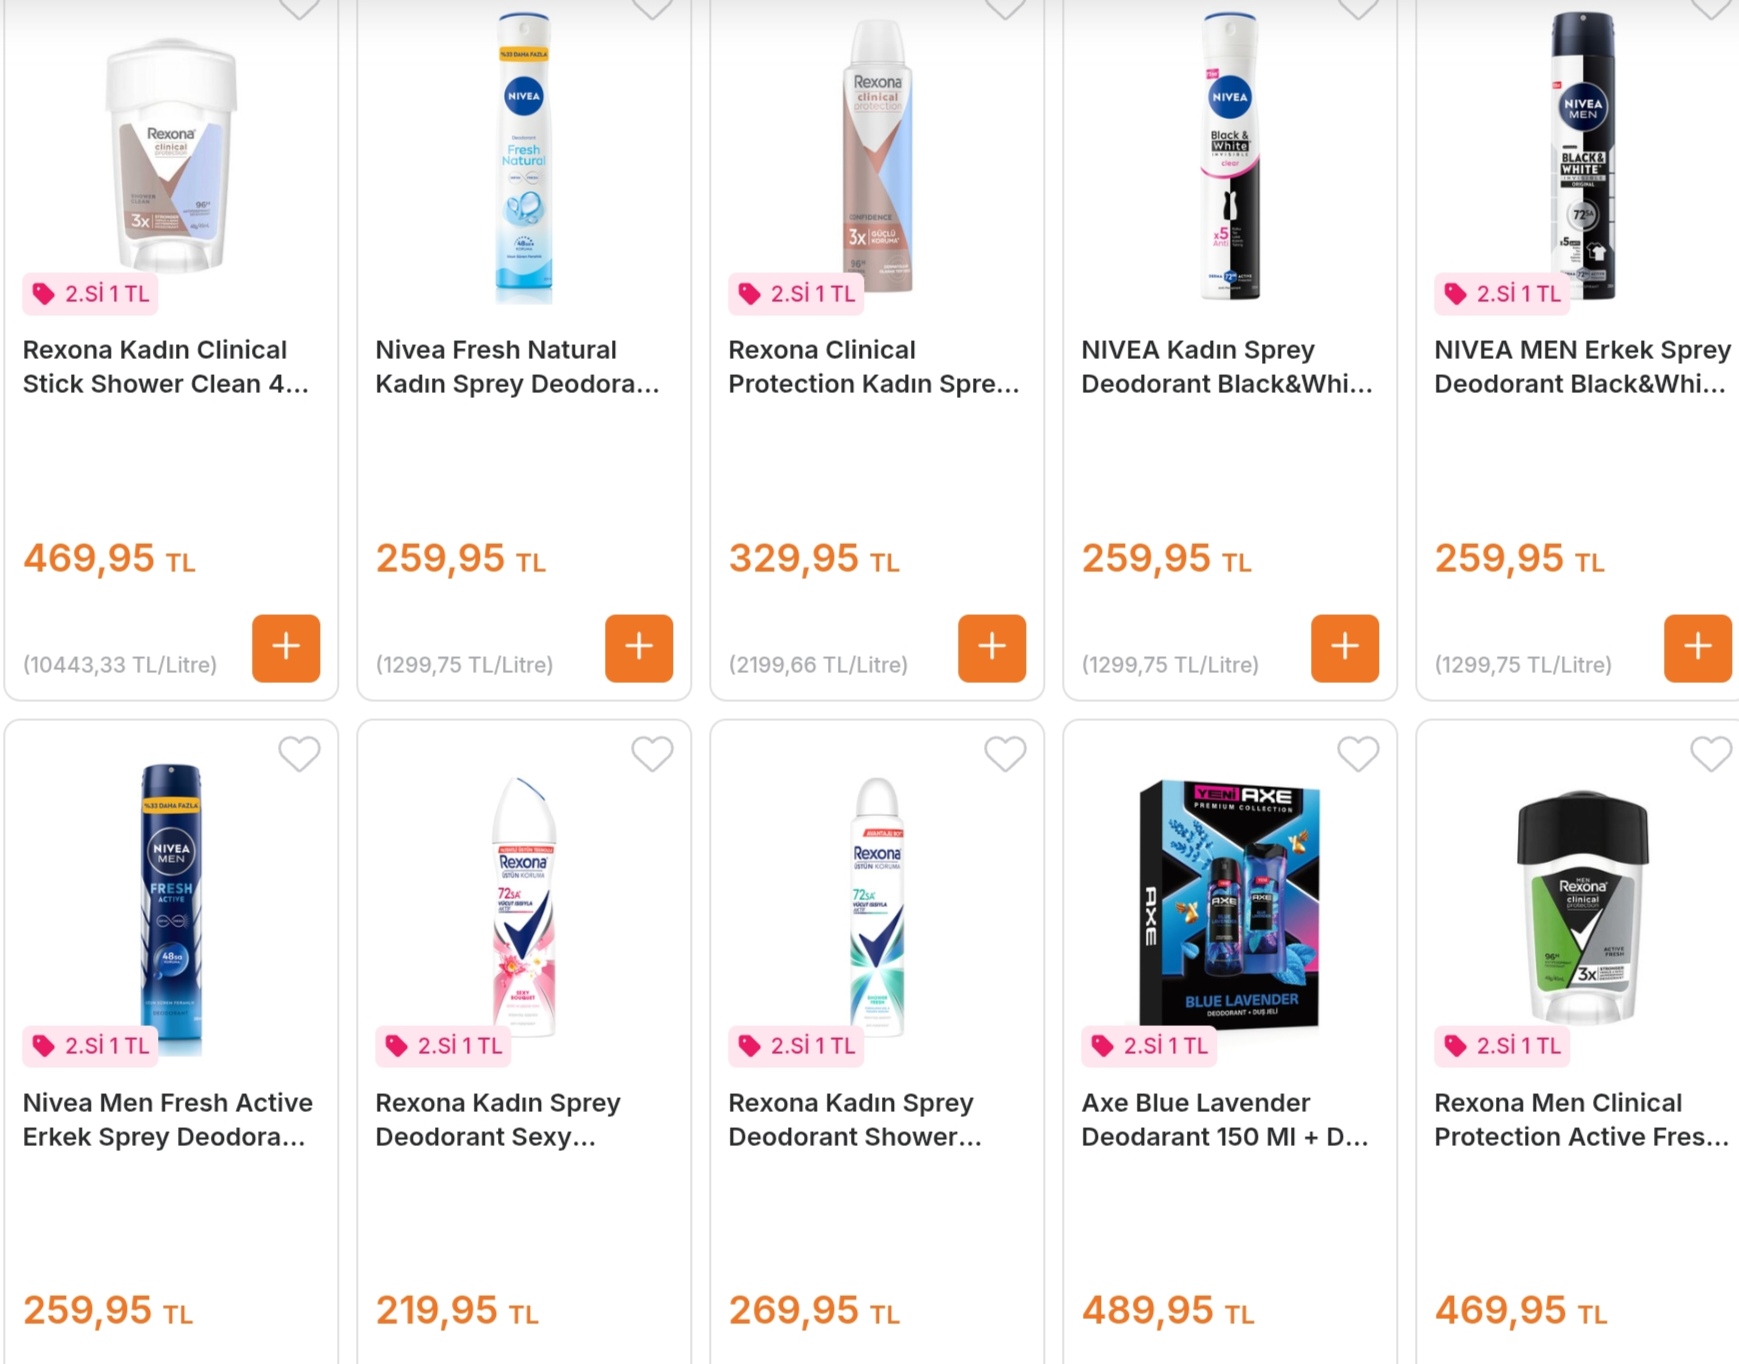The width and height of the screenshot is (1739, 1364).
Task: Add Nivea Fresh Natural deodorant to cart
Action: pos(639,648)
